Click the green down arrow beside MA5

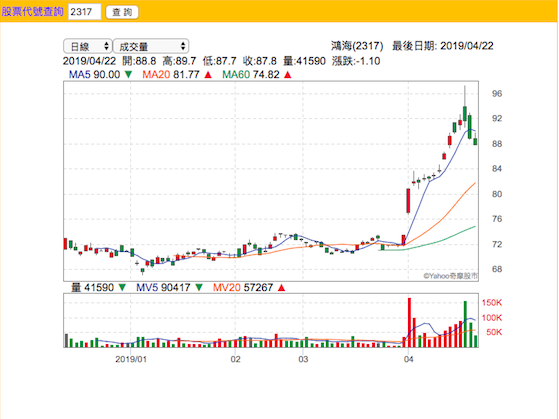pyautogui.click(x=128, y=75)
